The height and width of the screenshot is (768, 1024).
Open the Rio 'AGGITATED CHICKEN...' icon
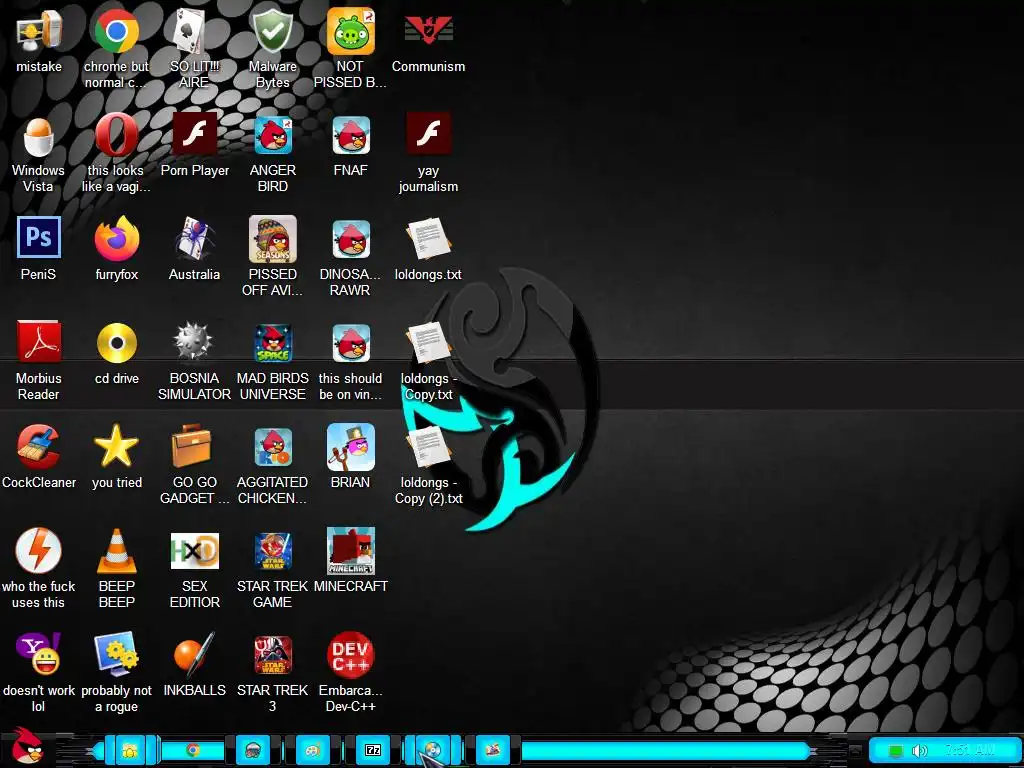pyautogui.click(x=272, y=447)
